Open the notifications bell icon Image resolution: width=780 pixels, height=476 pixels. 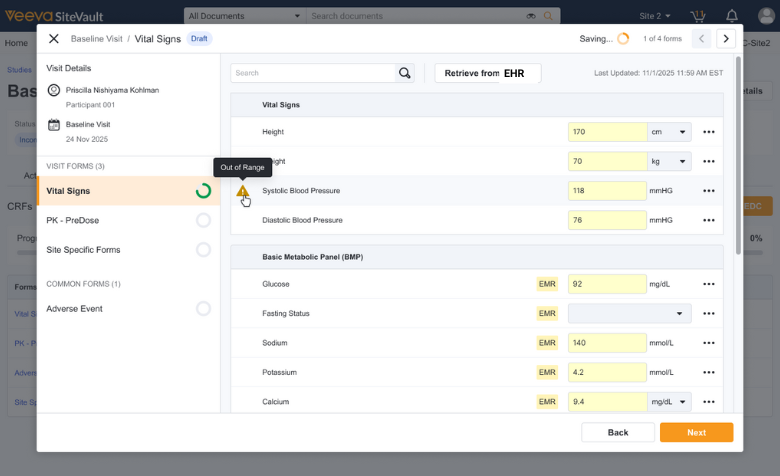click(732, 16)
